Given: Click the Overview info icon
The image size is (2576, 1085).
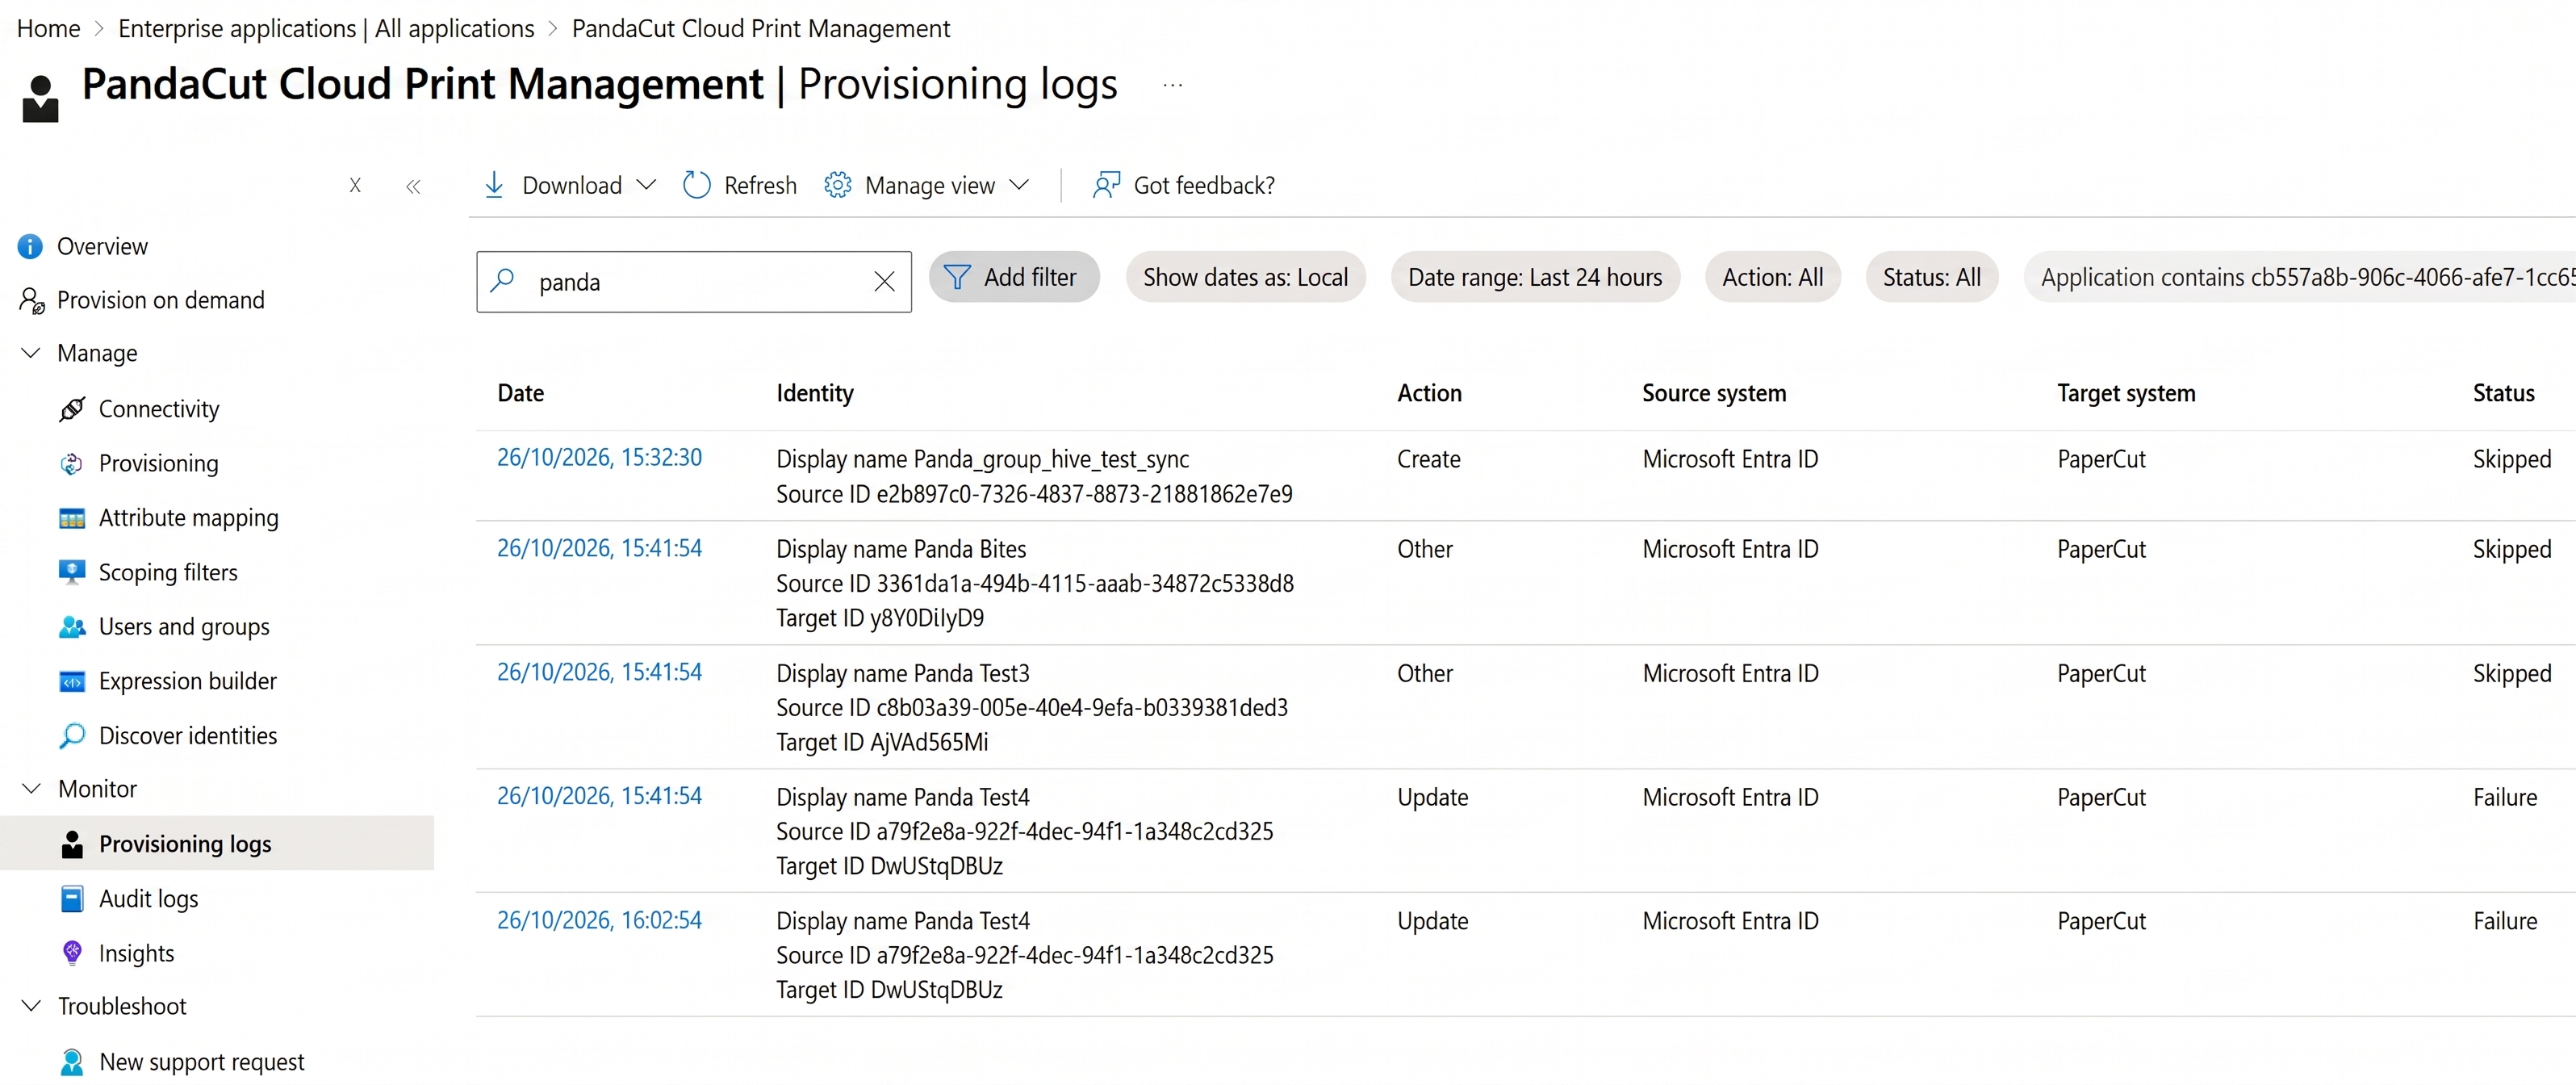Looking at the screenshot, I should point(30,246).
